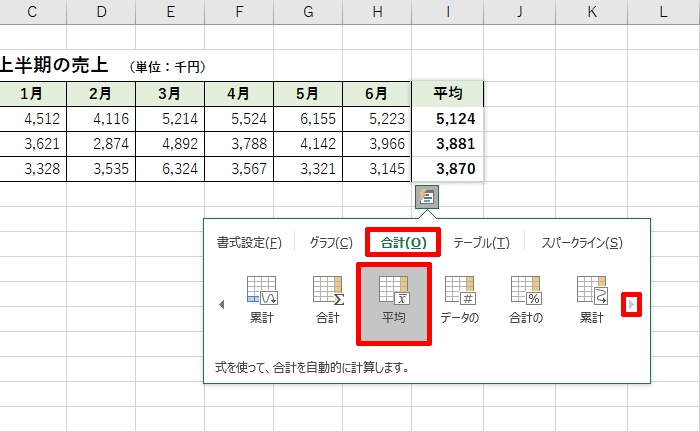The image size is (700, 432).
Task: Choose the データの count icon
Action: (x=459, y=300)
